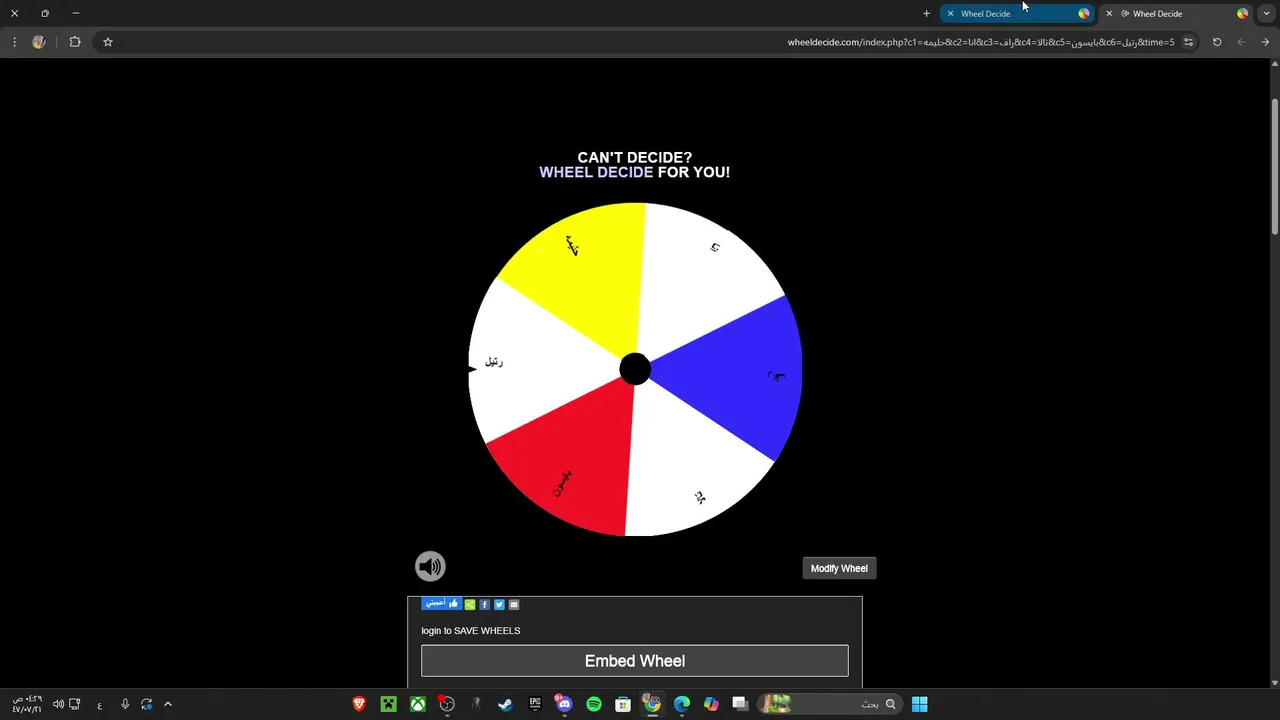Click the wheeldecide.com URL address bar

(980, 42)
